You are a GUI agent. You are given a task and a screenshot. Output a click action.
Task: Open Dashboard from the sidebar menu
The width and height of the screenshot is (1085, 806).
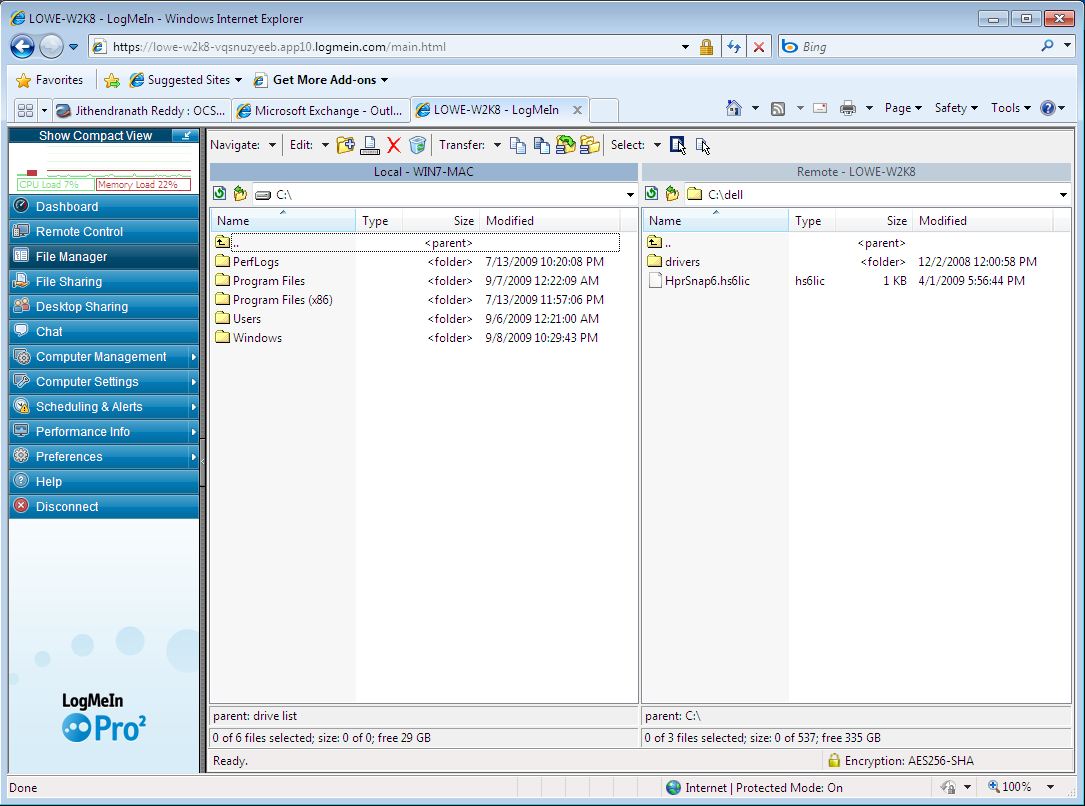point(67,207)
